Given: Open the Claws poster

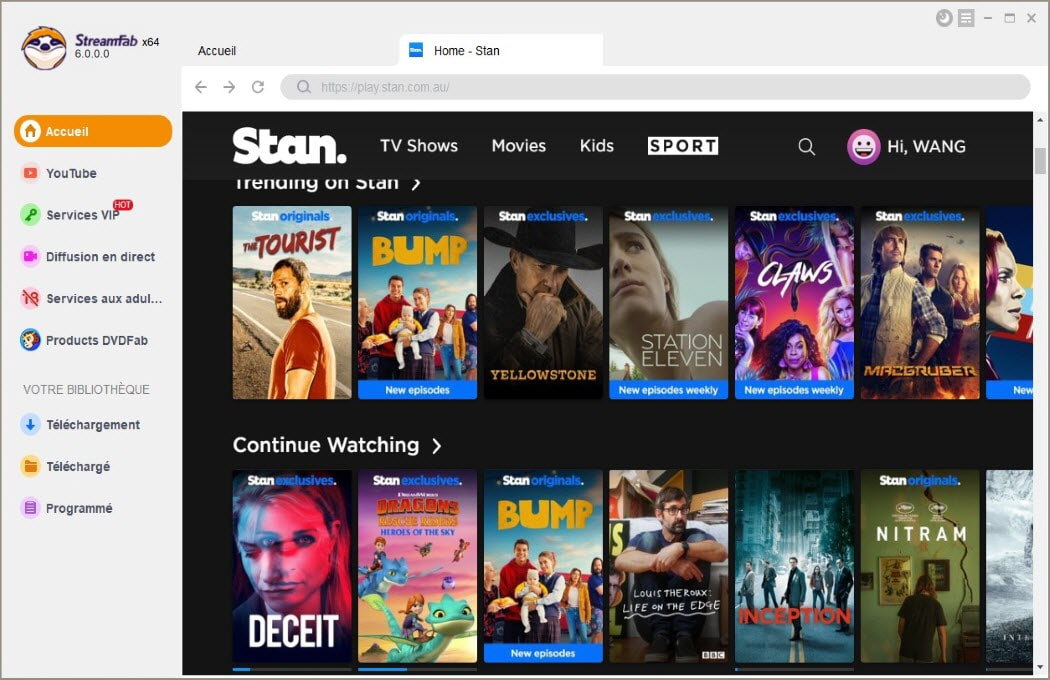Looking at the screenshot, I should (x=794, y=302).
